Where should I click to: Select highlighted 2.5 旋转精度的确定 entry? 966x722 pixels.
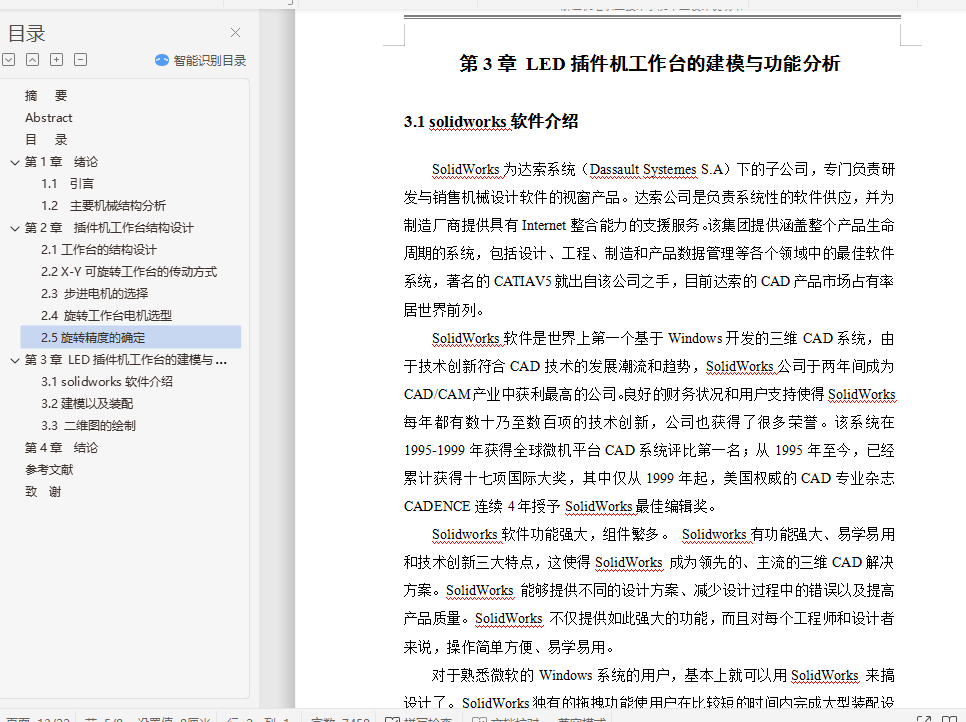tap(131, 338)
